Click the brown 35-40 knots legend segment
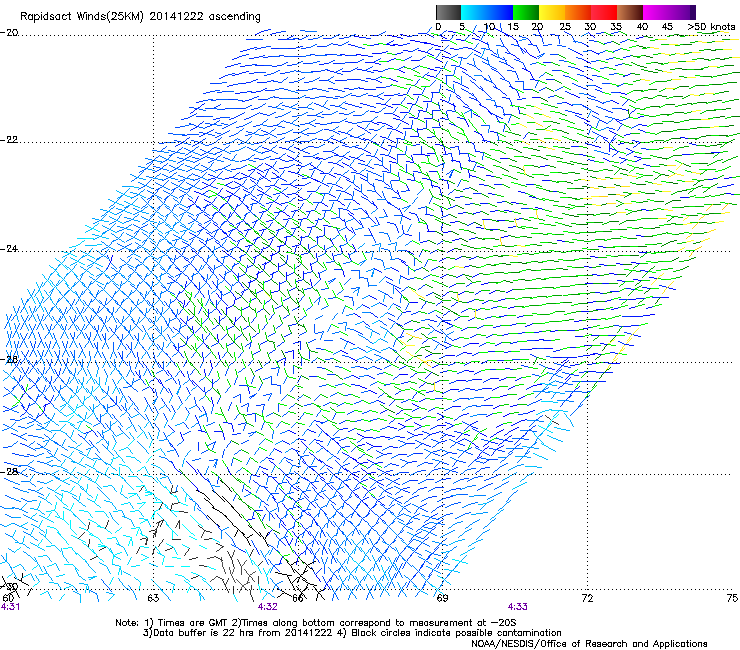Screen dimensions: 740x650 (x=630, y=12)
